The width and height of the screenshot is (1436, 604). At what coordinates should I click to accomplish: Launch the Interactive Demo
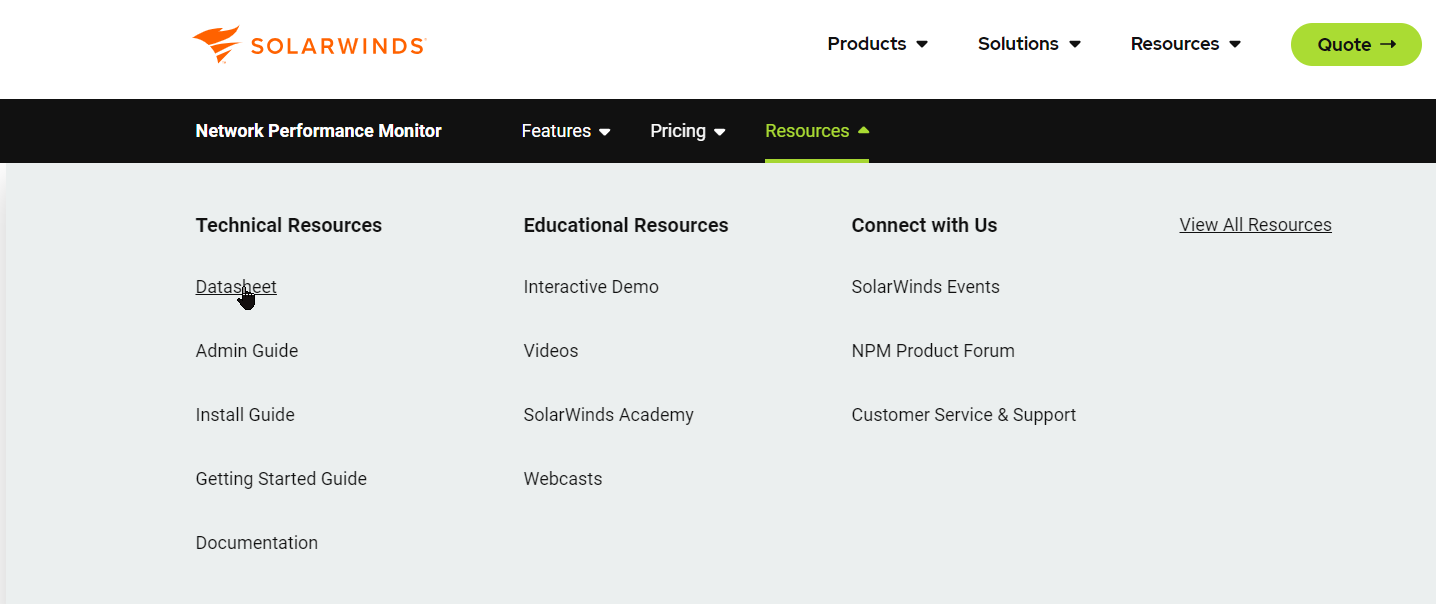[591, 287]
